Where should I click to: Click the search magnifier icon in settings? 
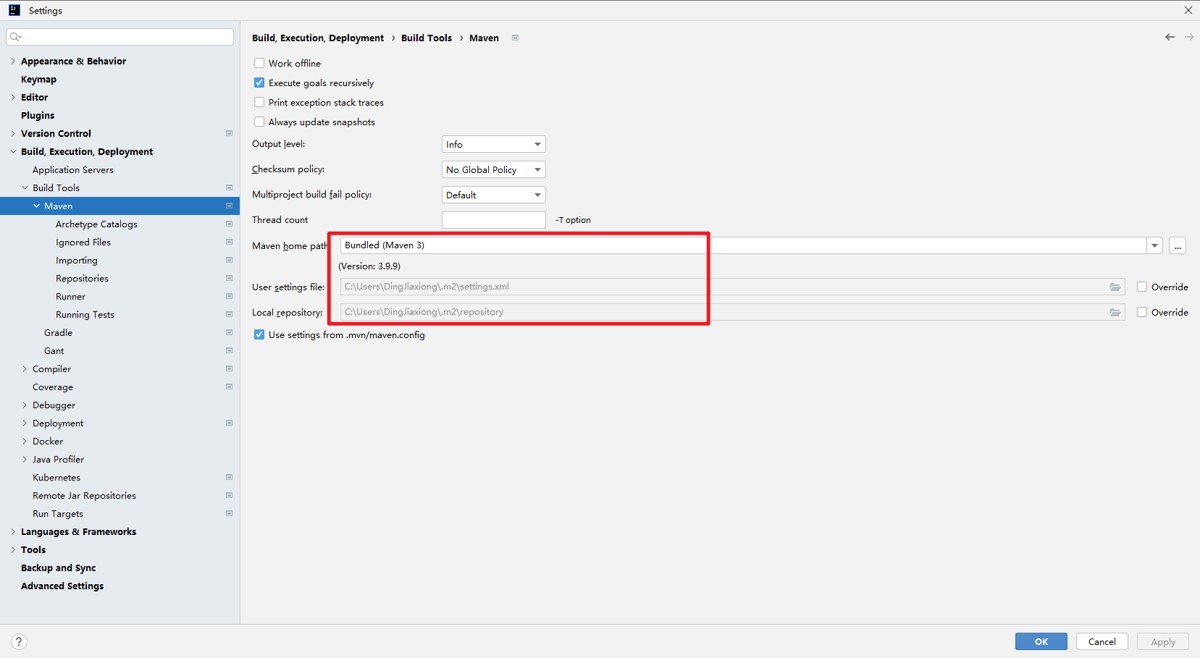[x=15, y=37]
